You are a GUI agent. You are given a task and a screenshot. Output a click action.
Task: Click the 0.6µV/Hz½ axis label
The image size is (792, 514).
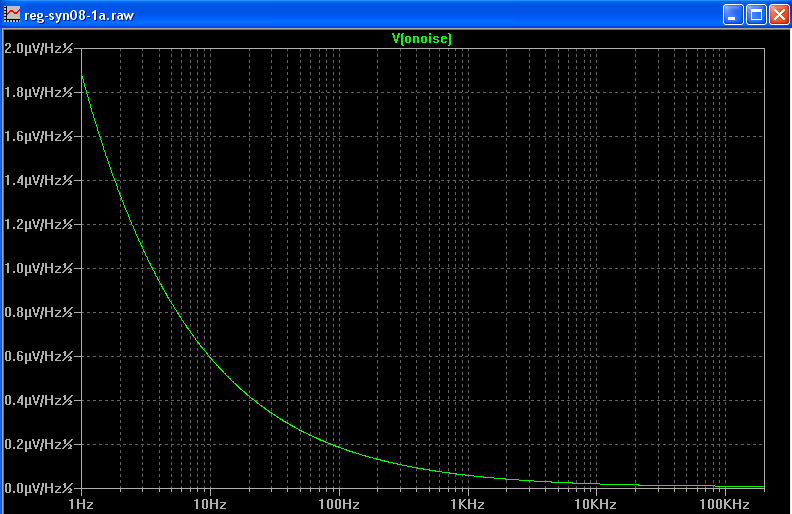click(38, 356)
